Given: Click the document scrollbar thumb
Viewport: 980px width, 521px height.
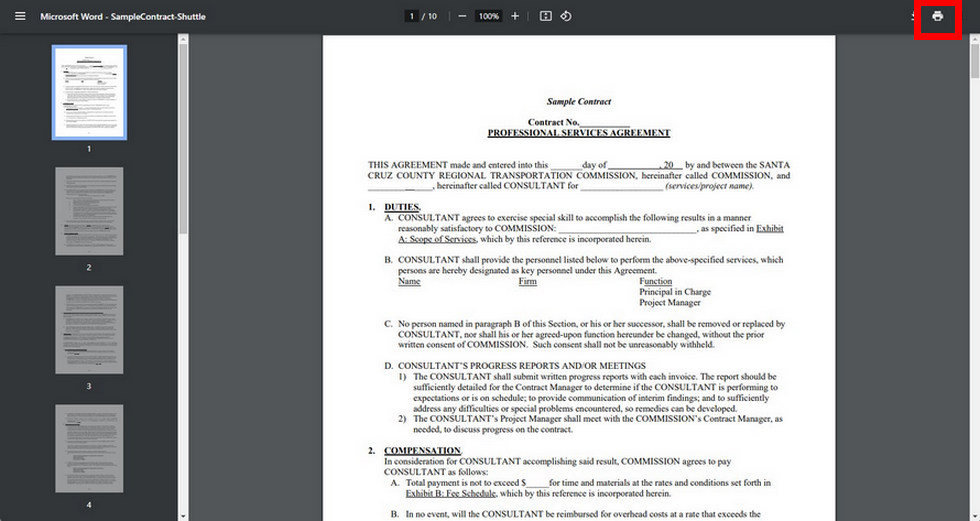Looking at the screenshot, I should (x=974, y=61).
